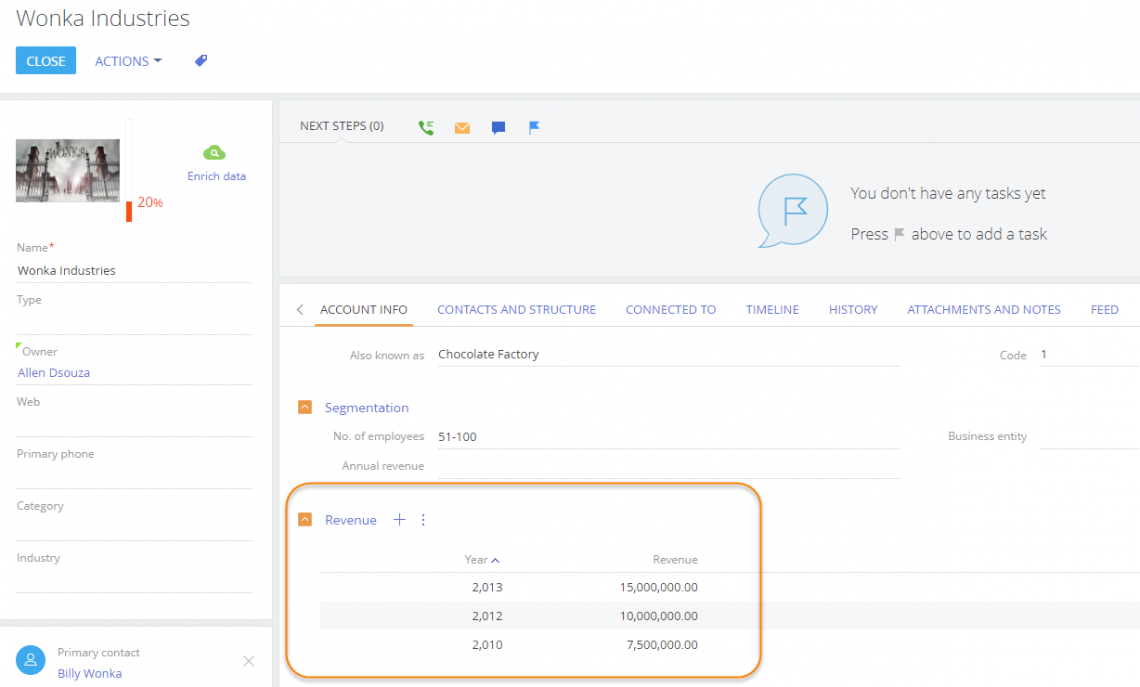Open the Allen Dsouza owner link
The height and width of the screenshot is (687, 1140).
[x=54, y=372]
